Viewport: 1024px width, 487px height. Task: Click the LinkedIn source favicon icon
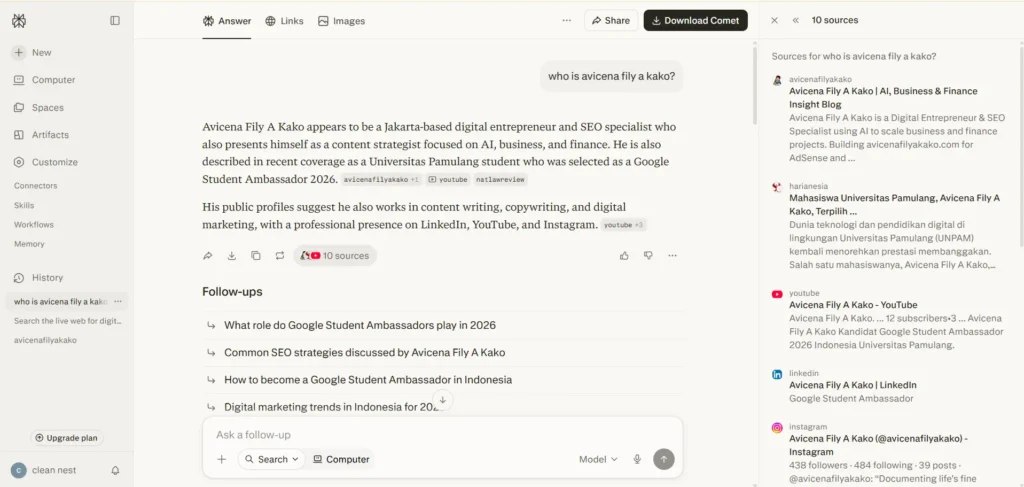pyautogui.click(x=777, y=375)
